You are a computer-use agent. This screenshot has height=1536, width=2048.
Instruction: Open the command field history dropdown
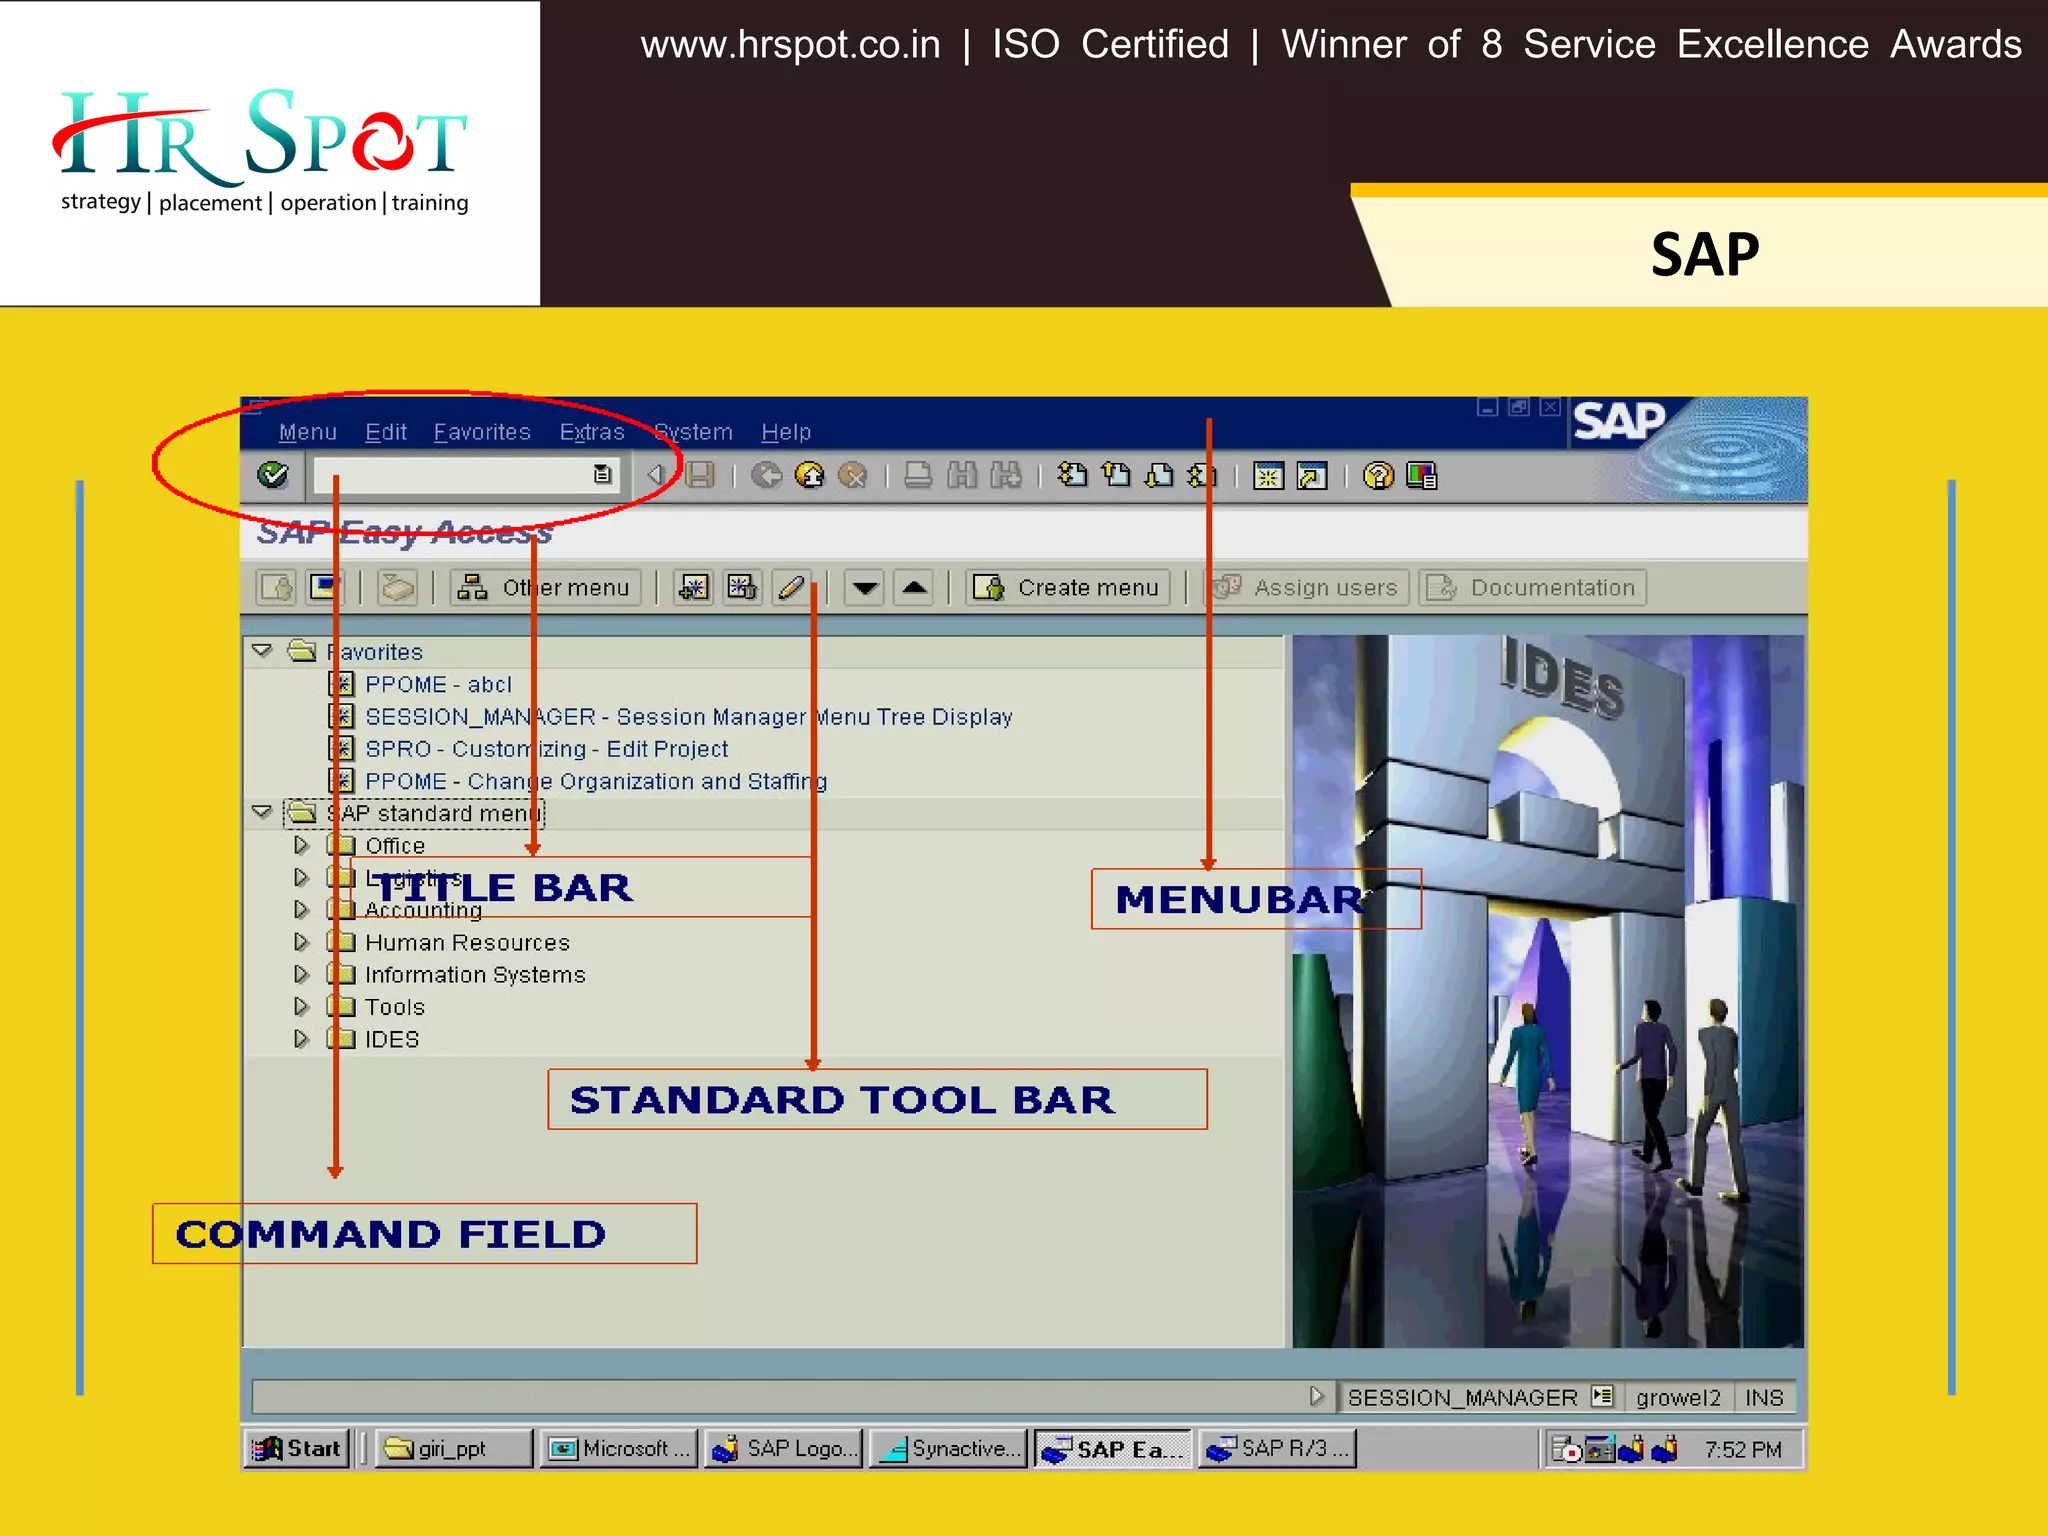pyautogui.click(x=602, y=475)
